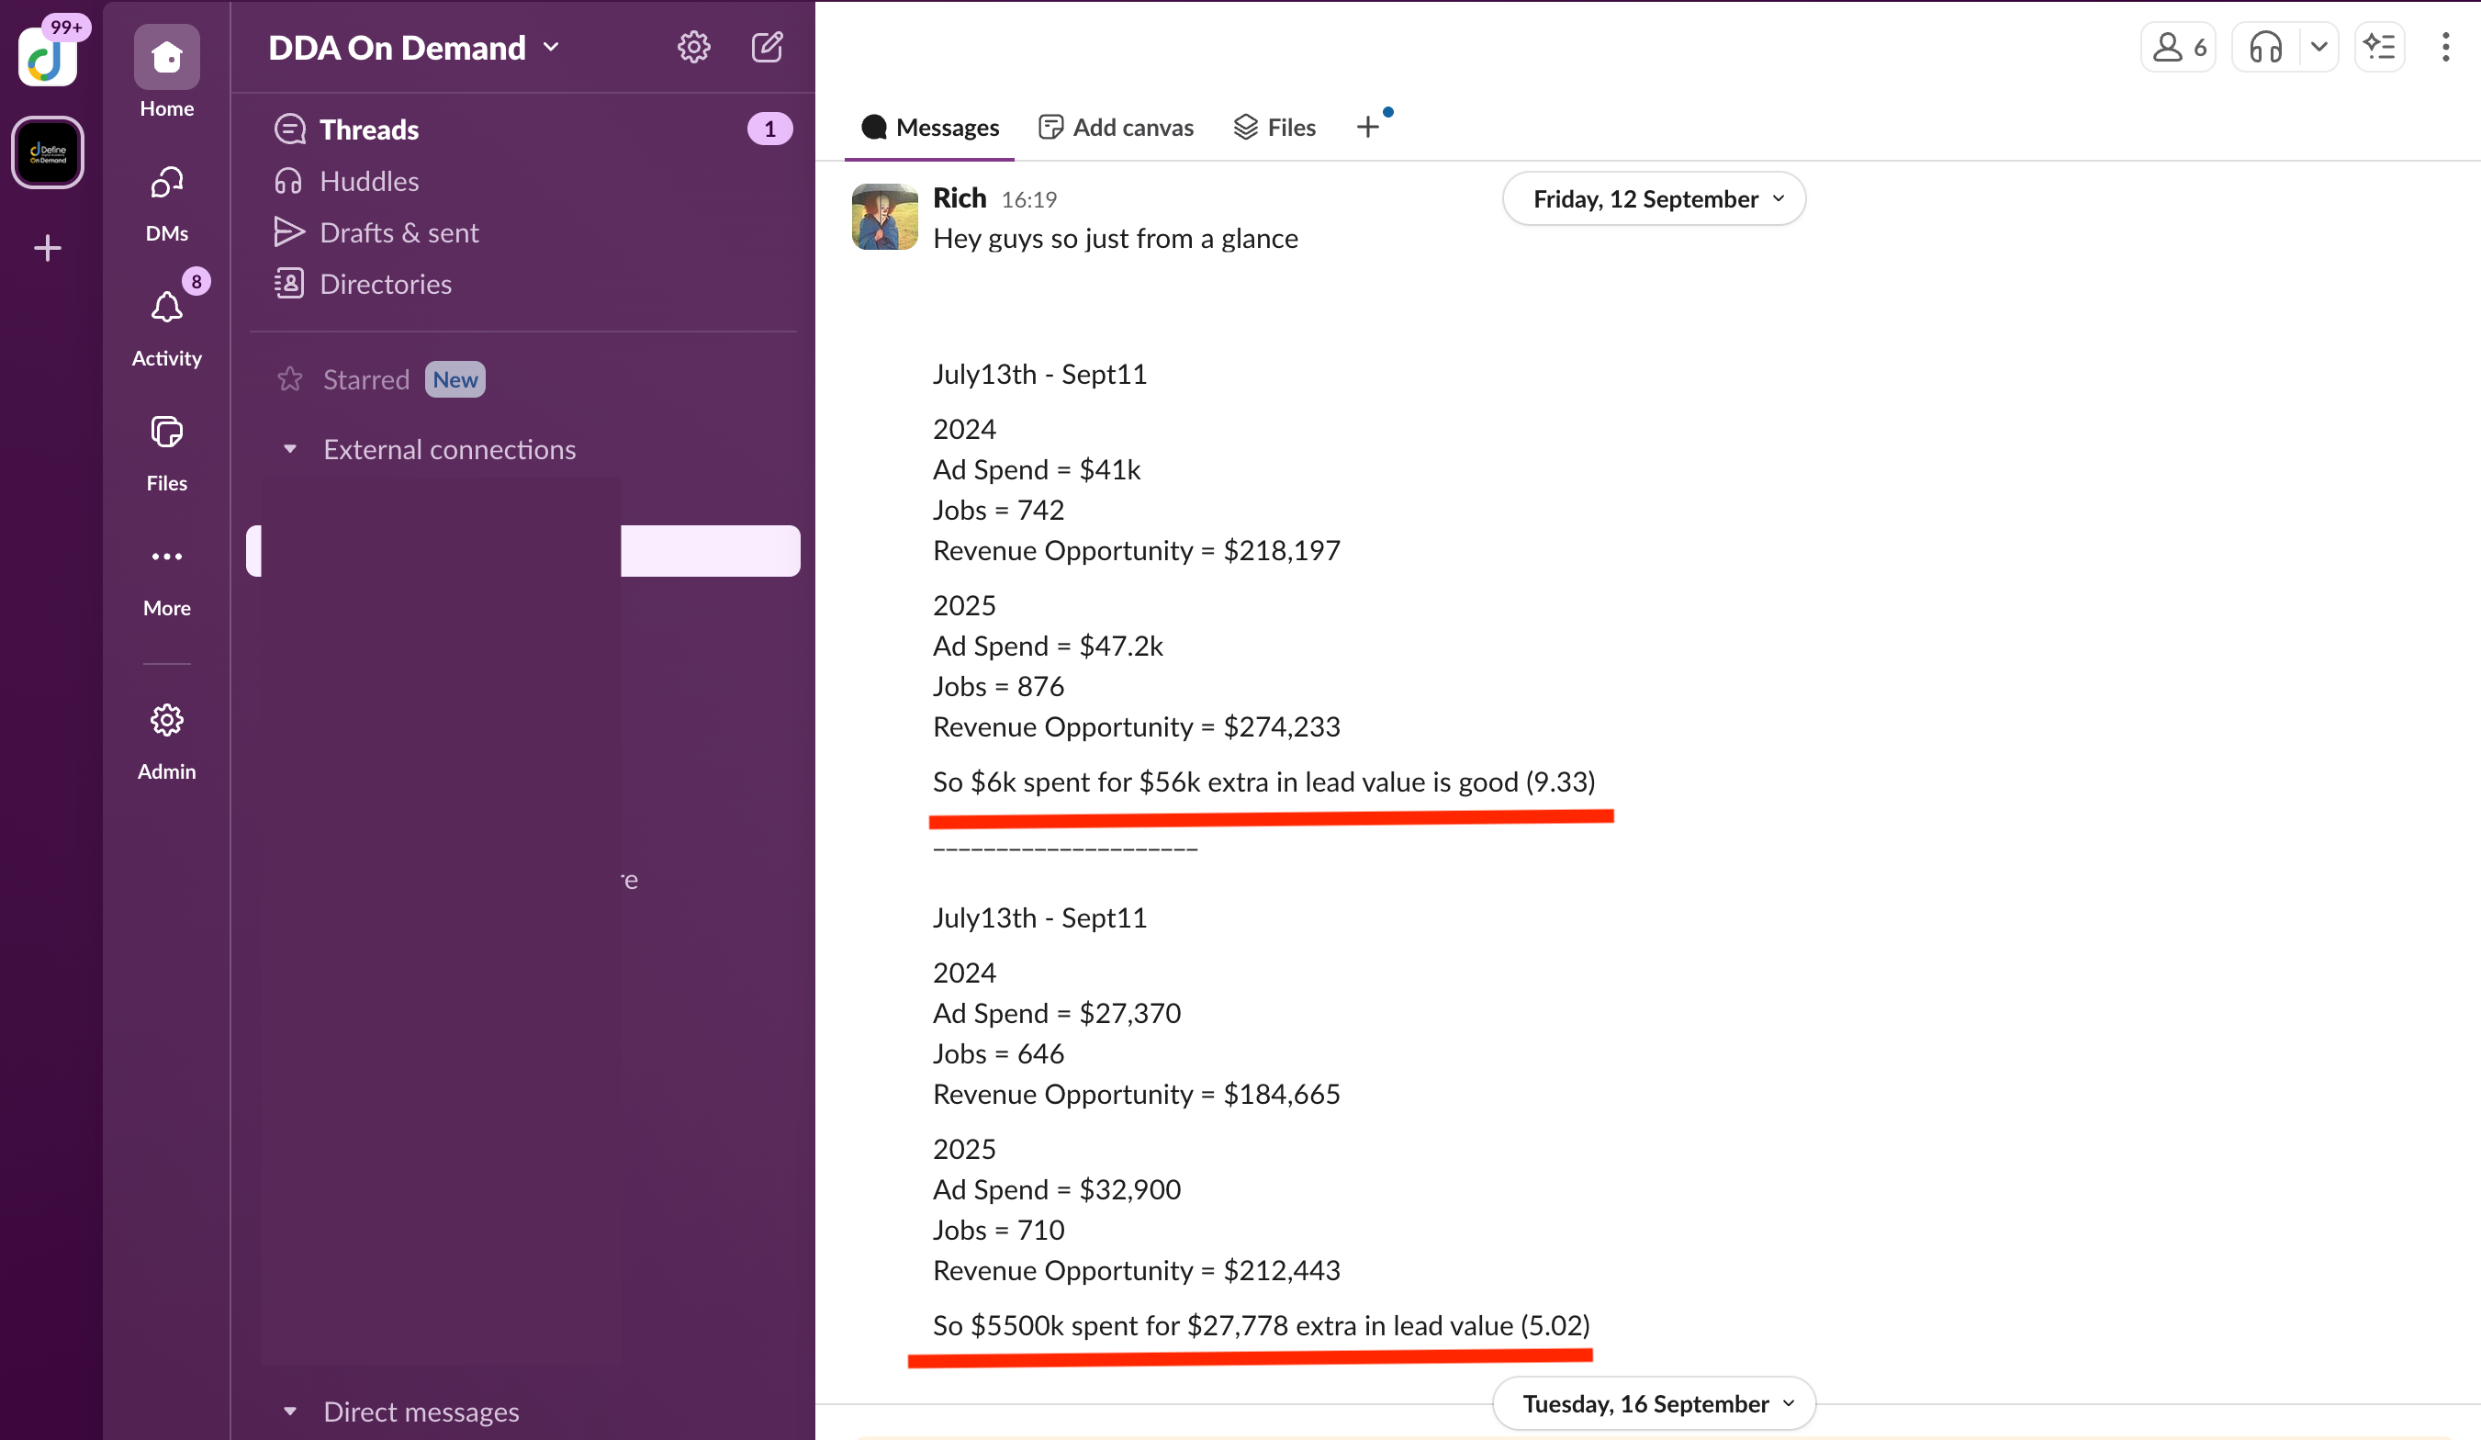Image resolution: width=2481 pixels, height=1440 pixels.
Task: Open the Files sidebar icon
Action: click(166, 434)
